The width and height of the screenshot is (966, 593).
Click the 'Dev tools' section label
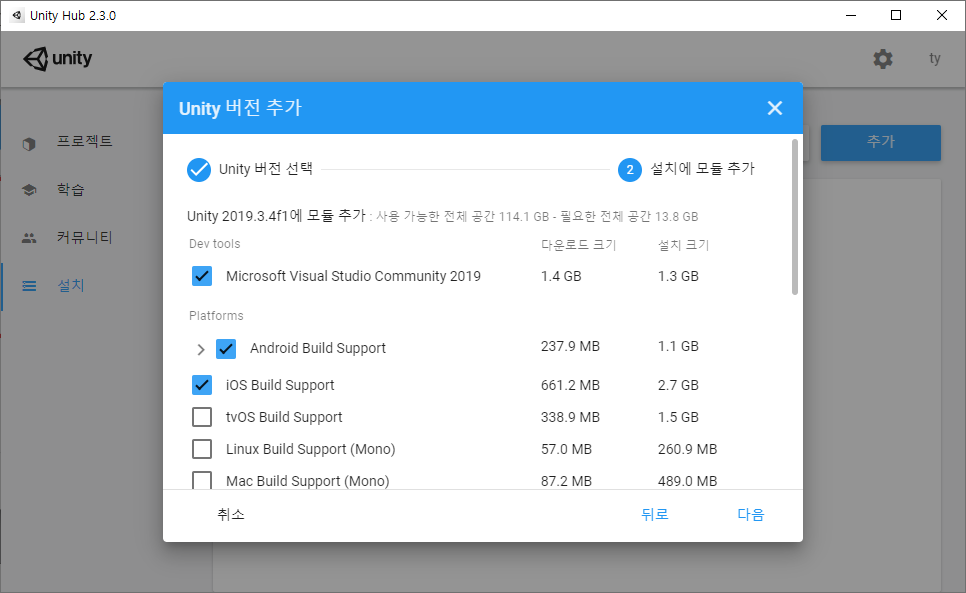point(214,244)
